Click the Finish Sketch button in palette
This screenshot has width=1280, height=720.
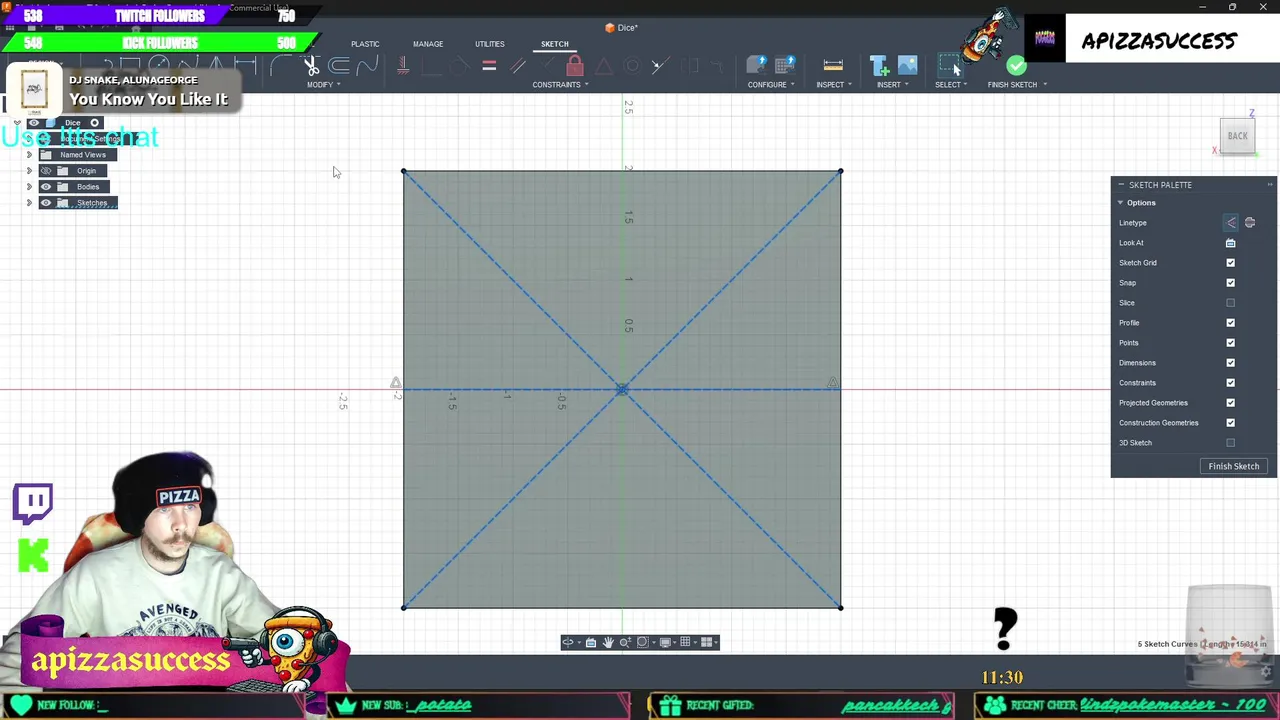pyautogui.click(x=1234, y=466)
